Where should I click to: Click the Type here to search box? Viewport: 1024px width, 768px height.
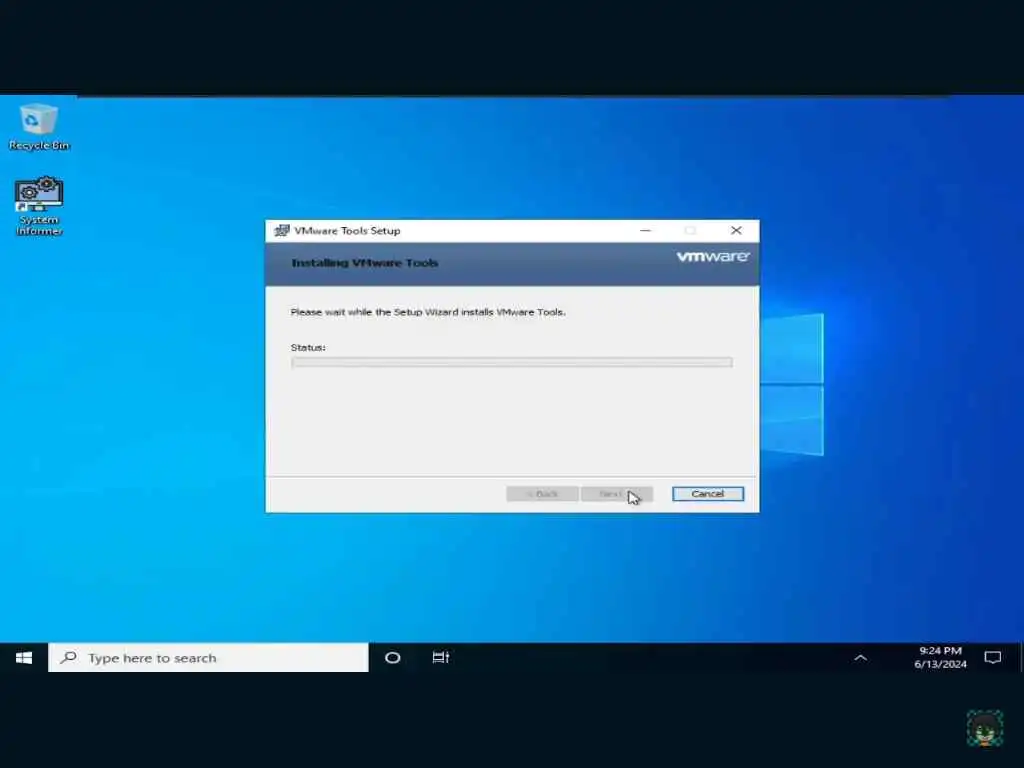click(208, 658)
